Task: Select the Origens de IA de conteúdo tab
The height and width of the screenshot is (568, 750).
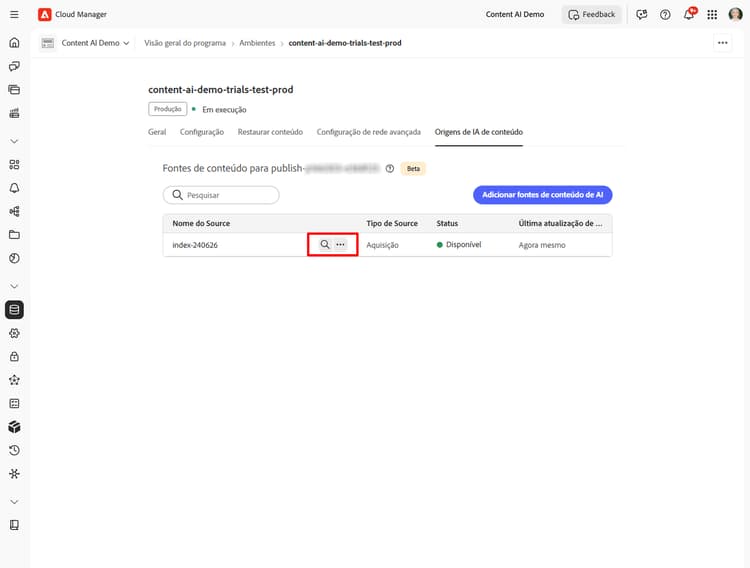Action: pyautogui.click(x=479, y=132)
